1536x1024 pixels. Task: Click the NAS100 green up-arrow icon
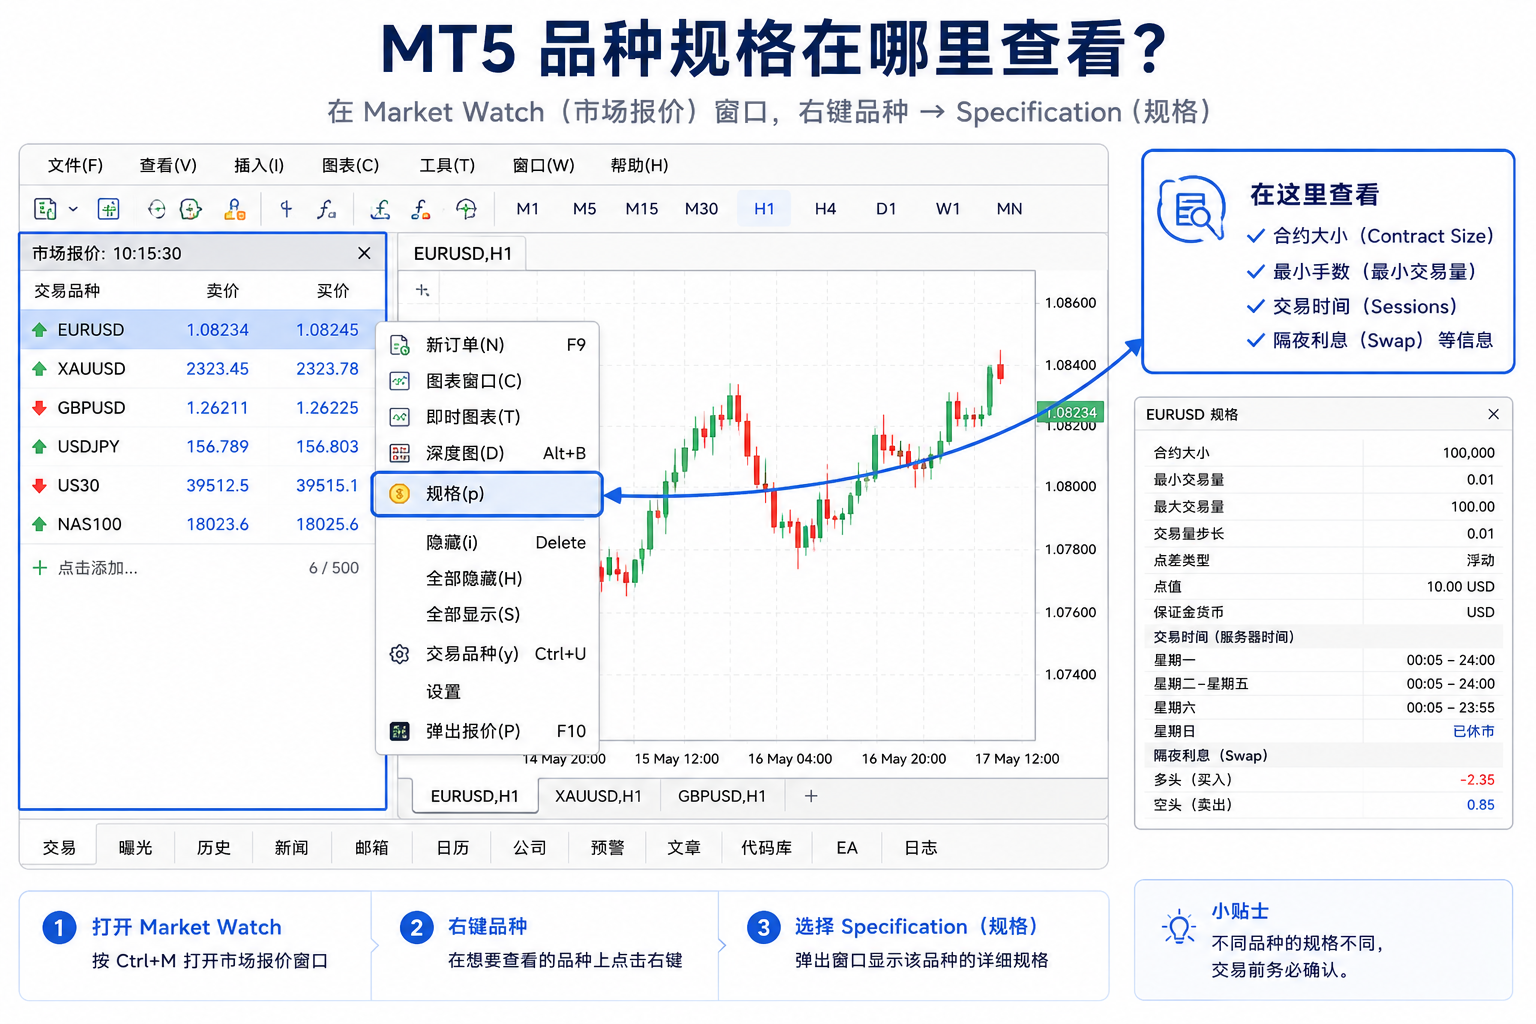click(39, 524)
